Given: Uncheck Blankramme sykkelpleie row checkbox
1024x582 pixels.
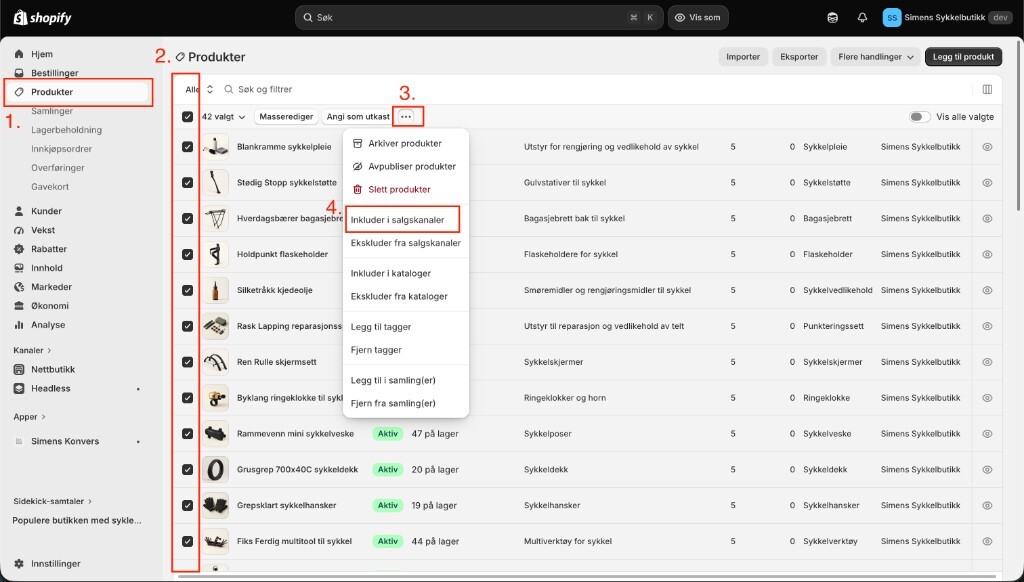Looking at the screenshot, I should point(187,147).
